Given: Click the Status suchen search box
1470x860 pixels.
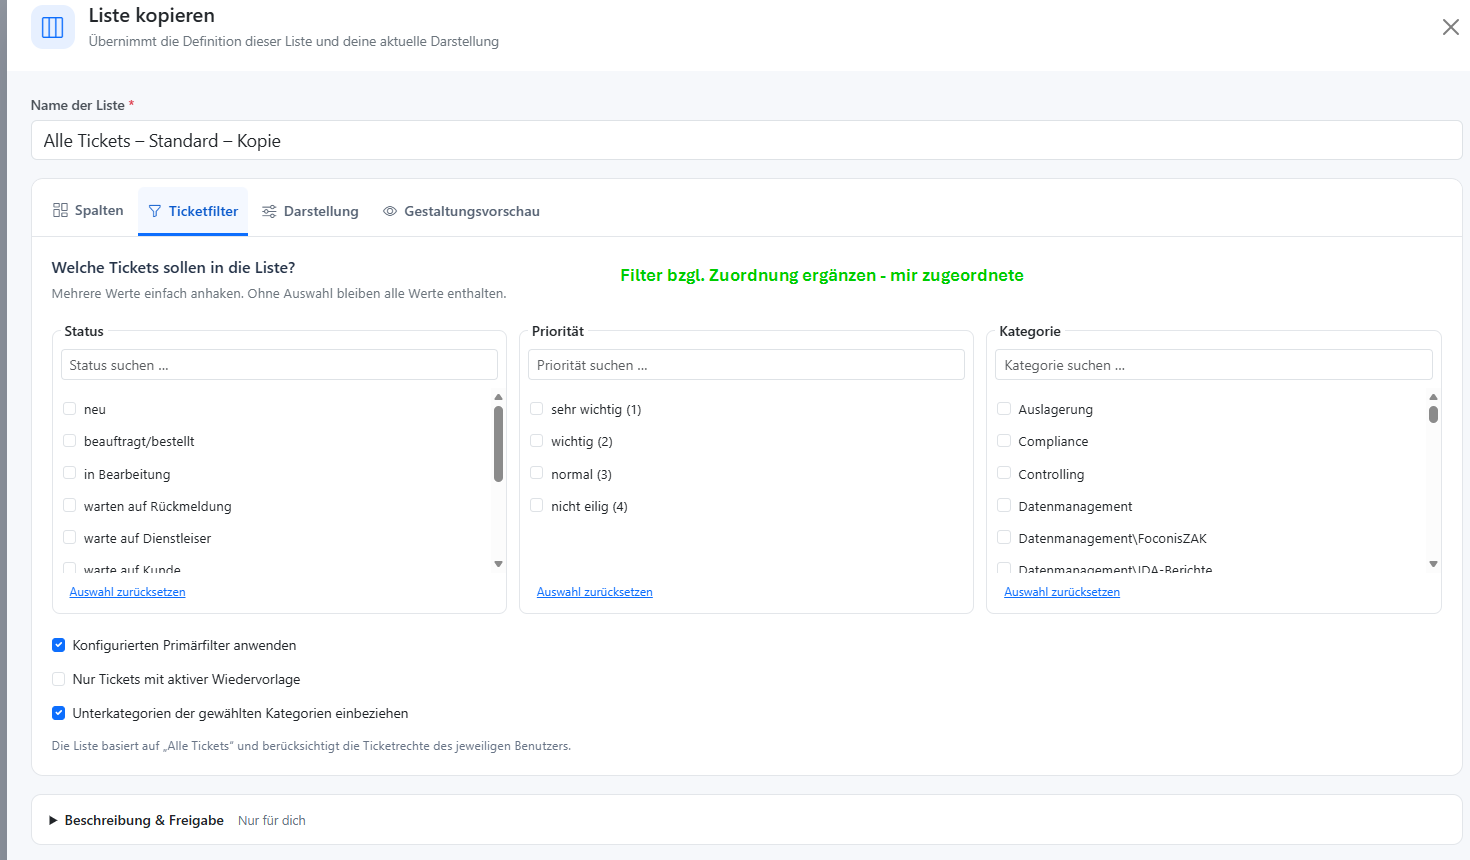Looking at the screenshot, I should [279, 365].
